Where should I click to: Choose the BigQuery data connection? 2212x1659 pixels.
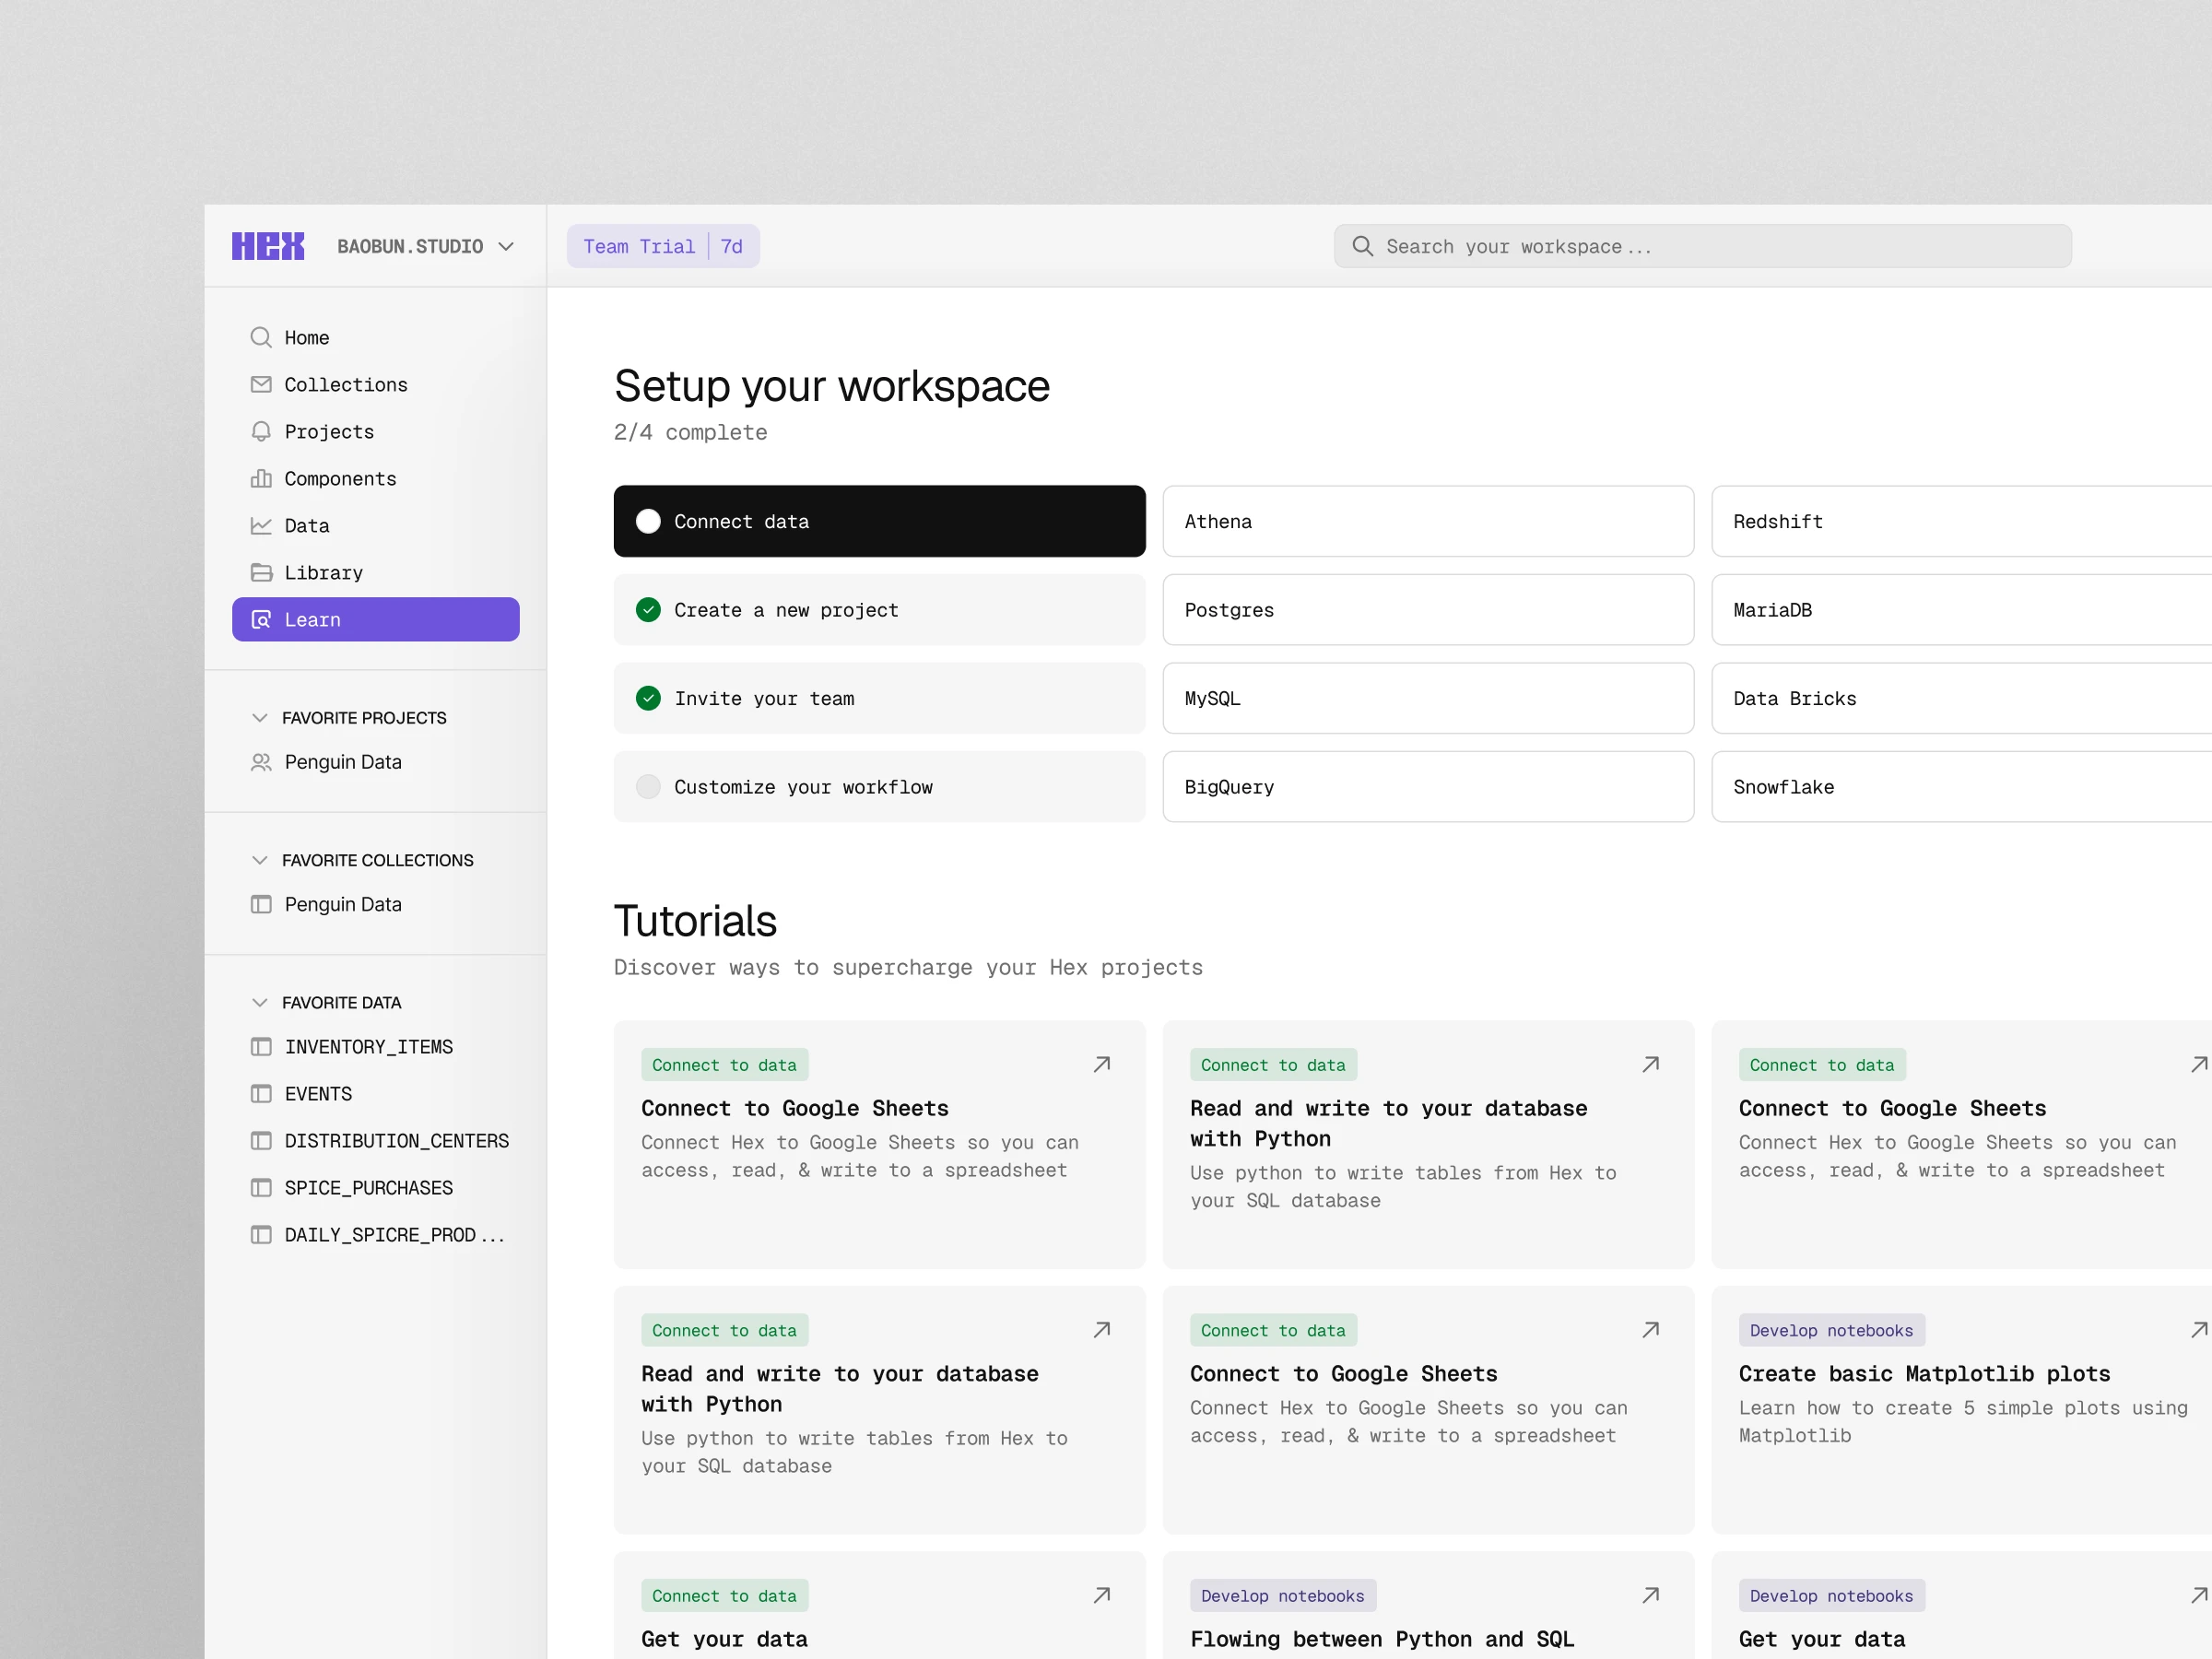1428,787
